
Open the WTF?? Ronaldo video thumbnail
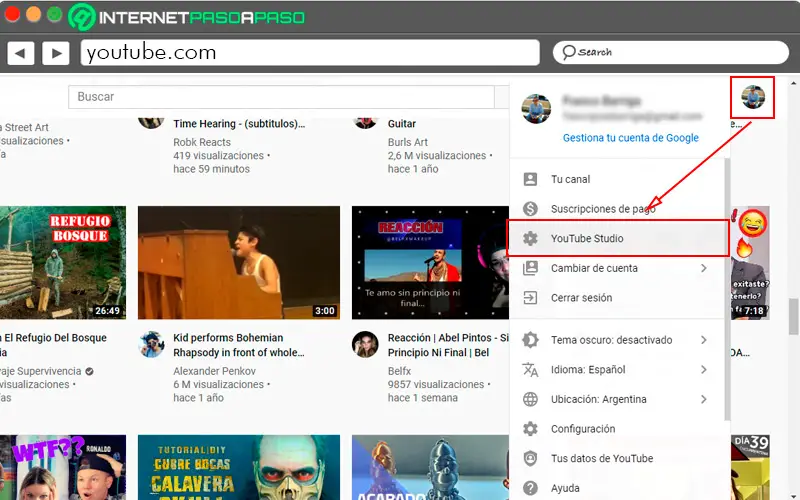point(63,467)
